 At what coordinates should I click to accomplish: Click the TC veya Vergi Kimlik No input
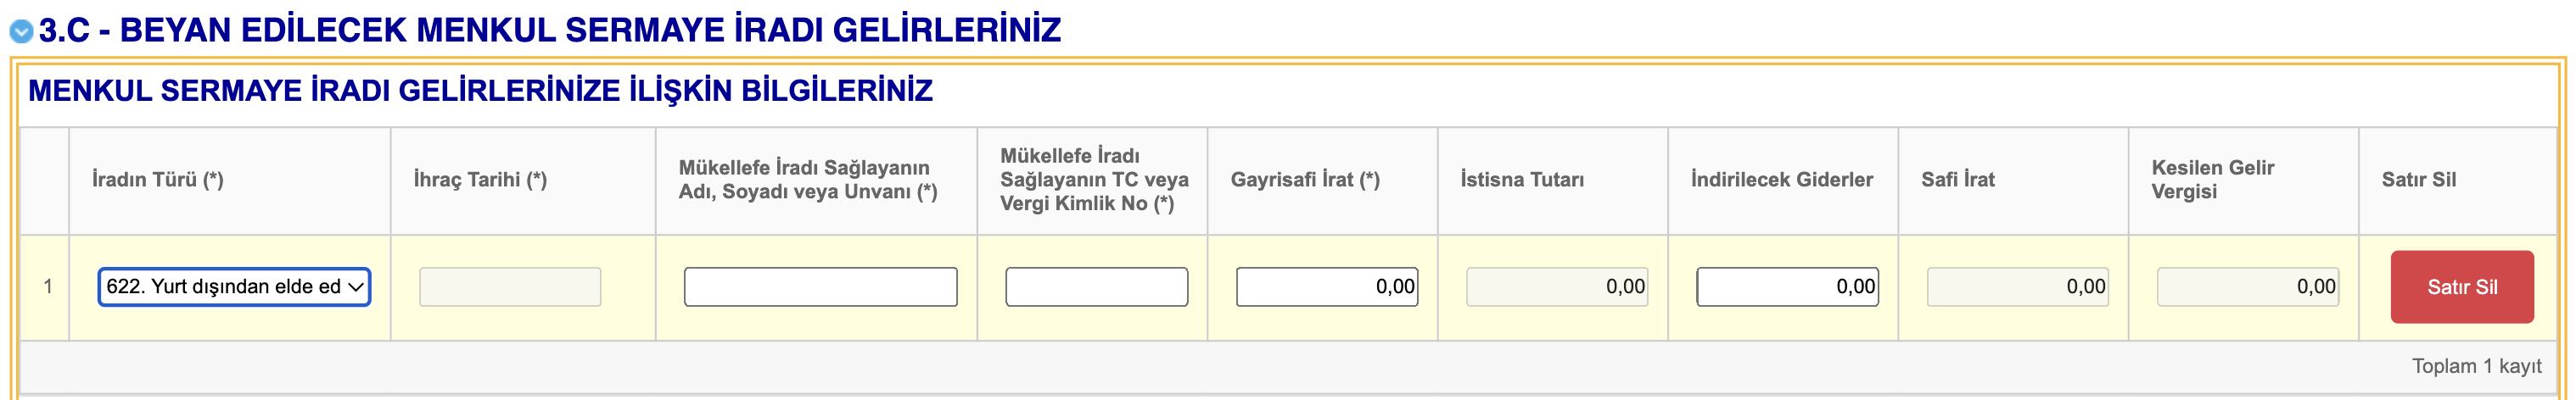point(1096,287)
